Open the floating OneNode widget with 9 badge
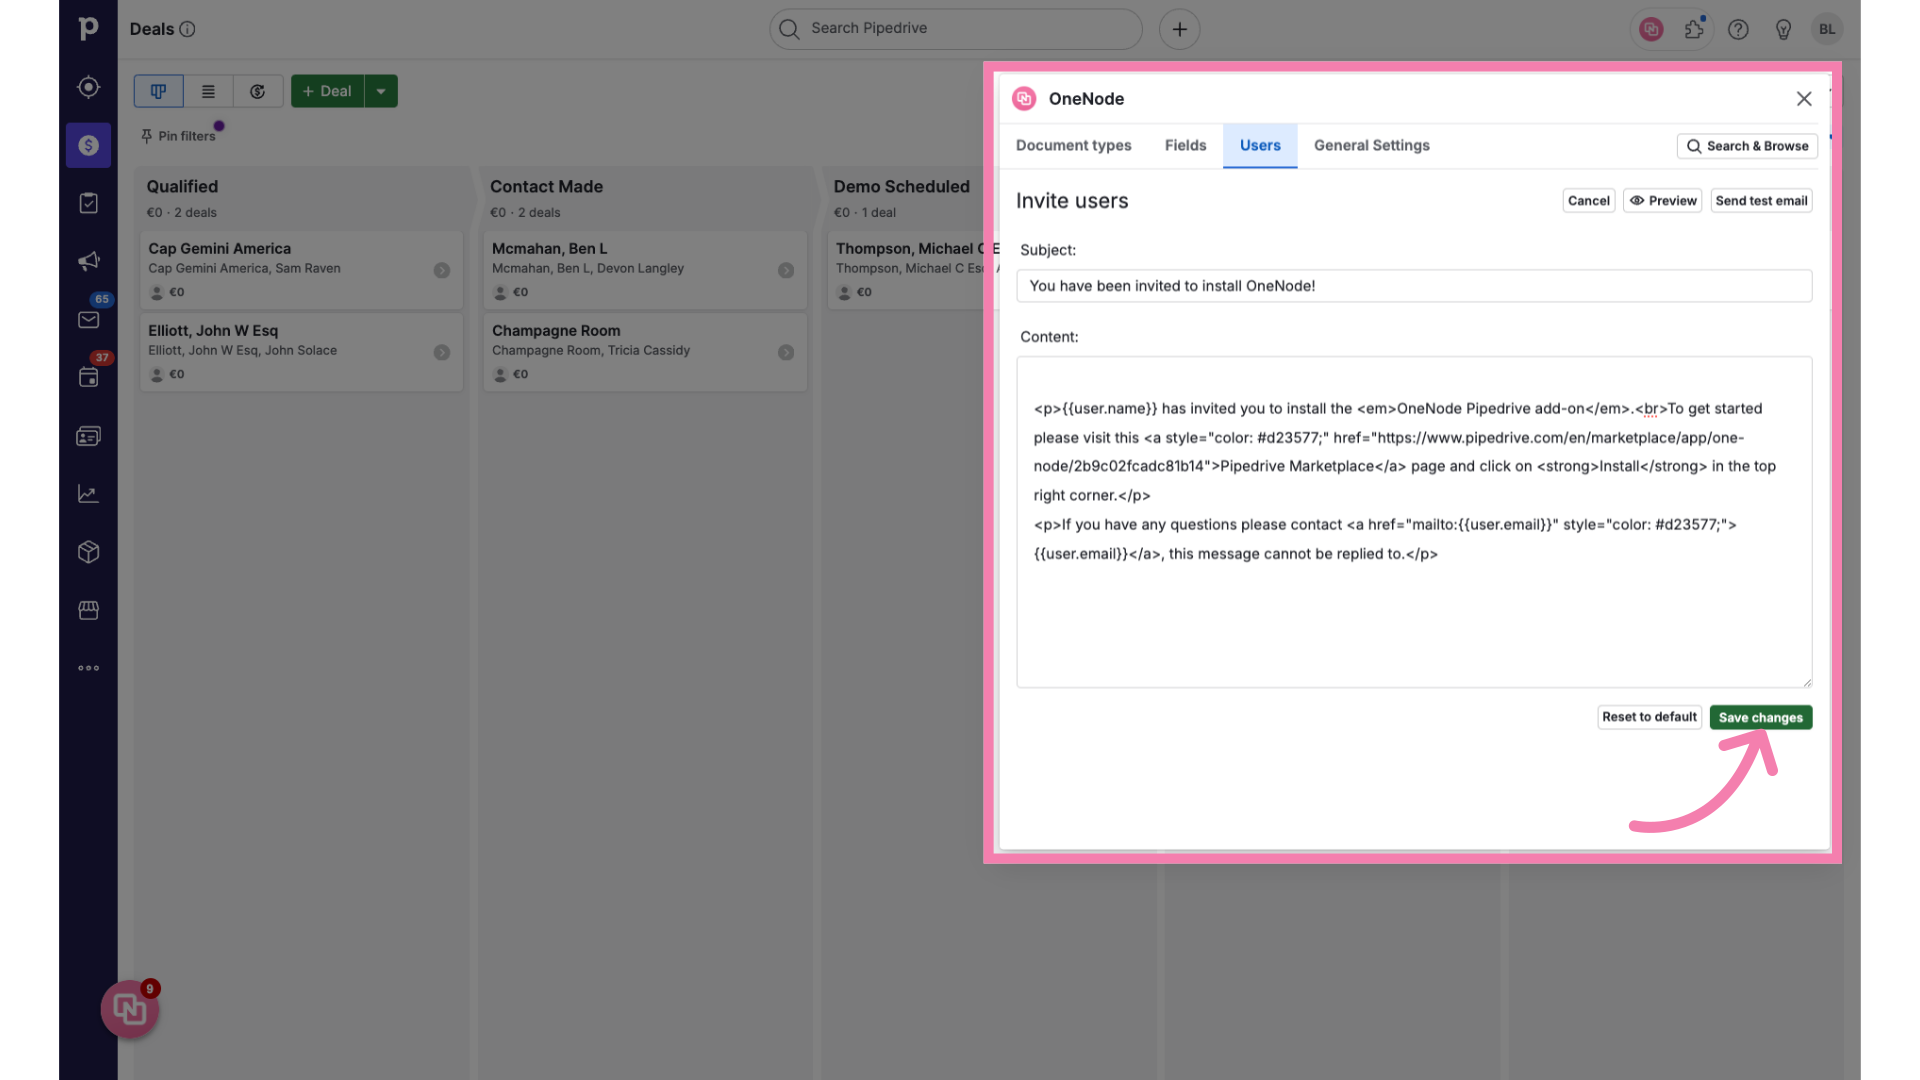This screenshot has height=1080, width=1920. tap(130, 1010)
